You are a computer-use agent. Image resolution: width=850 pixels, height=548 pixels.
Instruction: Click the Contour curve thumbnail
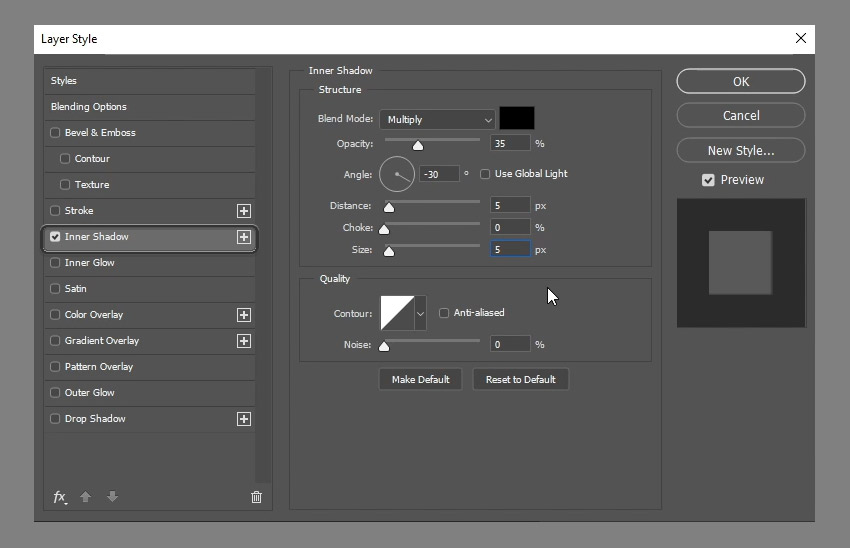(x=397, y=313)
